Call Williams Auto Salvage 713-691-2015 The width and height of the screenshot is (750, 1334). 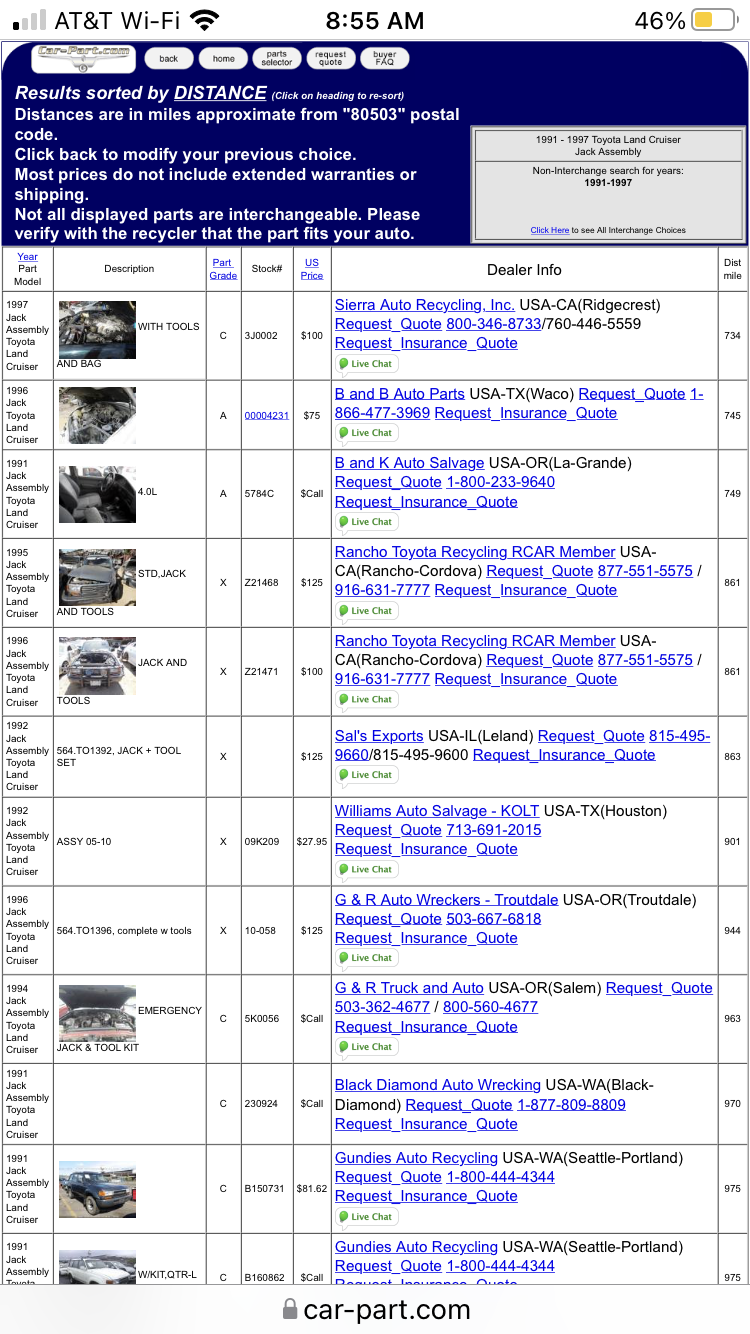tap(494, 830)
